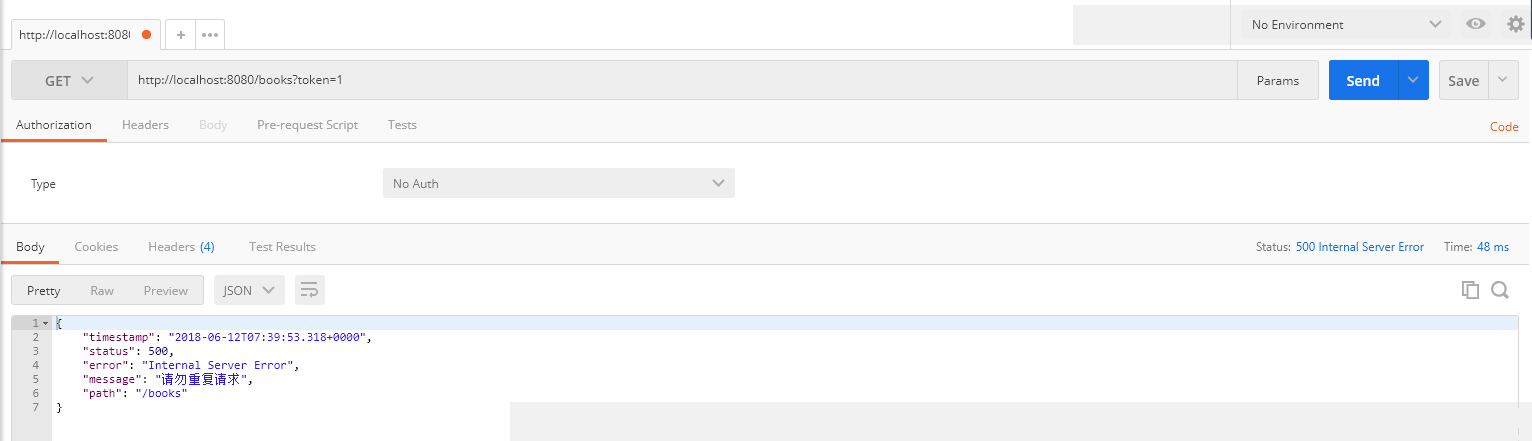
Task: Choose JSON format dropdown
Action: [x=249, y=290]
